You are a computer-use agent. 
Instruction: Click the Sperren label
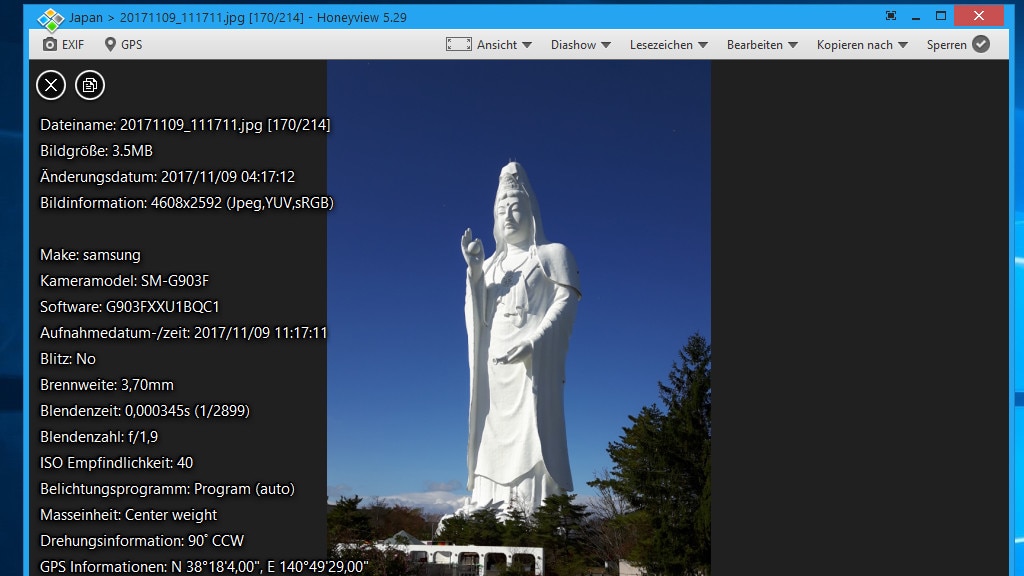[946, 45]
